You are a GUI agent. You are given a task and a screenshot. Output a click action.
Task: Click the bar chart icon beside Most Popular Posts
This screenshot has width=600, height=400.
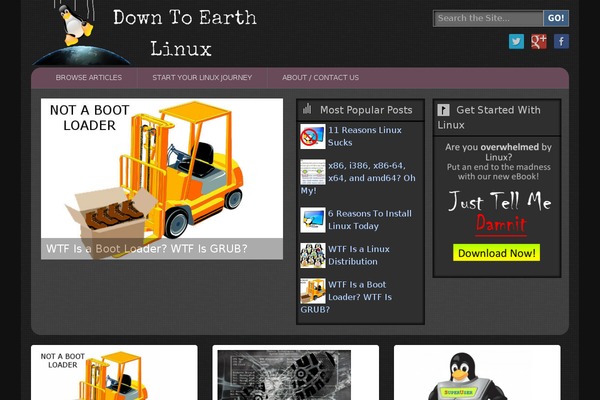(x=307, y=109)
